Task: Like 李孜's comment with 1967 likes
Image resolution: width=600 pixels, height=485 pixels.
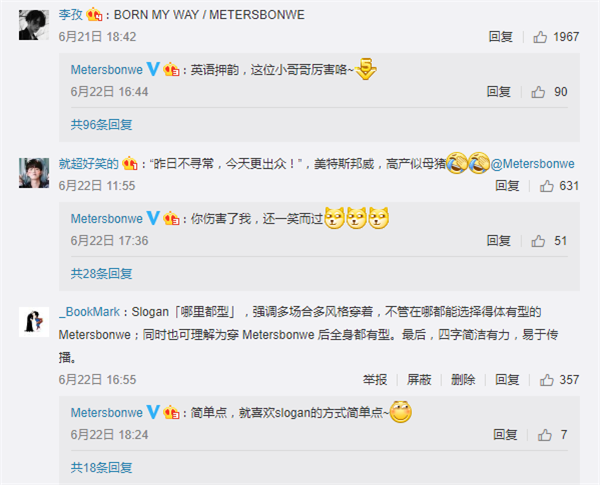Action: (x=540, y=37)
